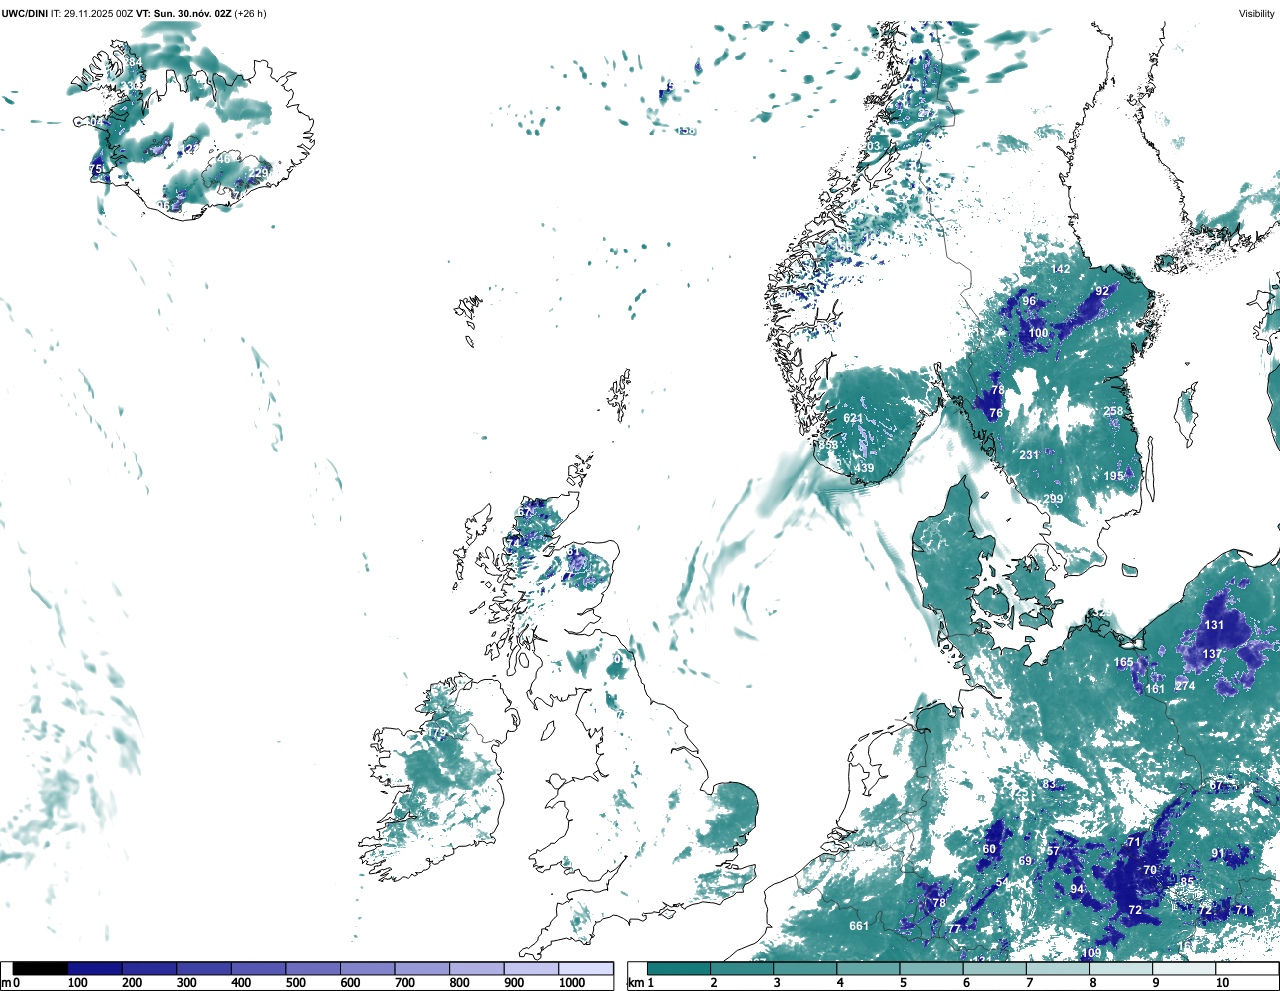Click the 661 value over Belgium
The width and height of the screenshot is (1280, 991).
(x=859, y=926)
